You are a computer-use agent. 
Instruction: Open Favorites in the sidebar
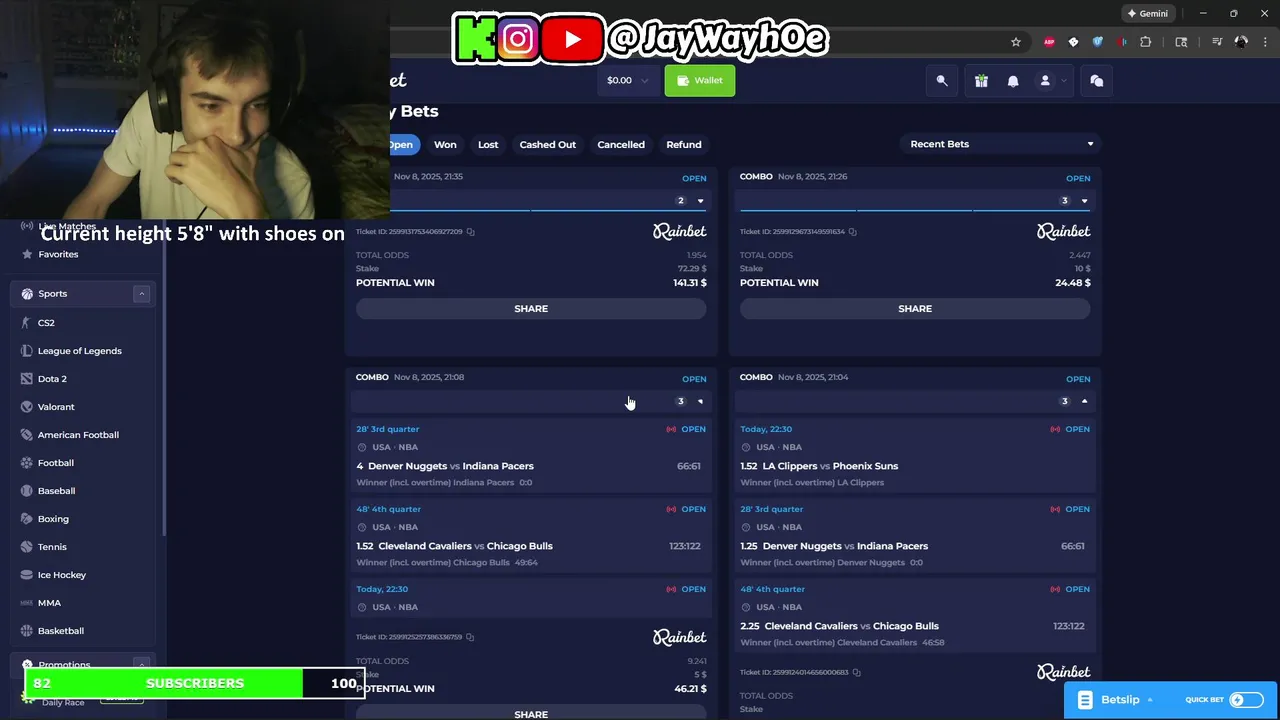[x=58, y=254]
